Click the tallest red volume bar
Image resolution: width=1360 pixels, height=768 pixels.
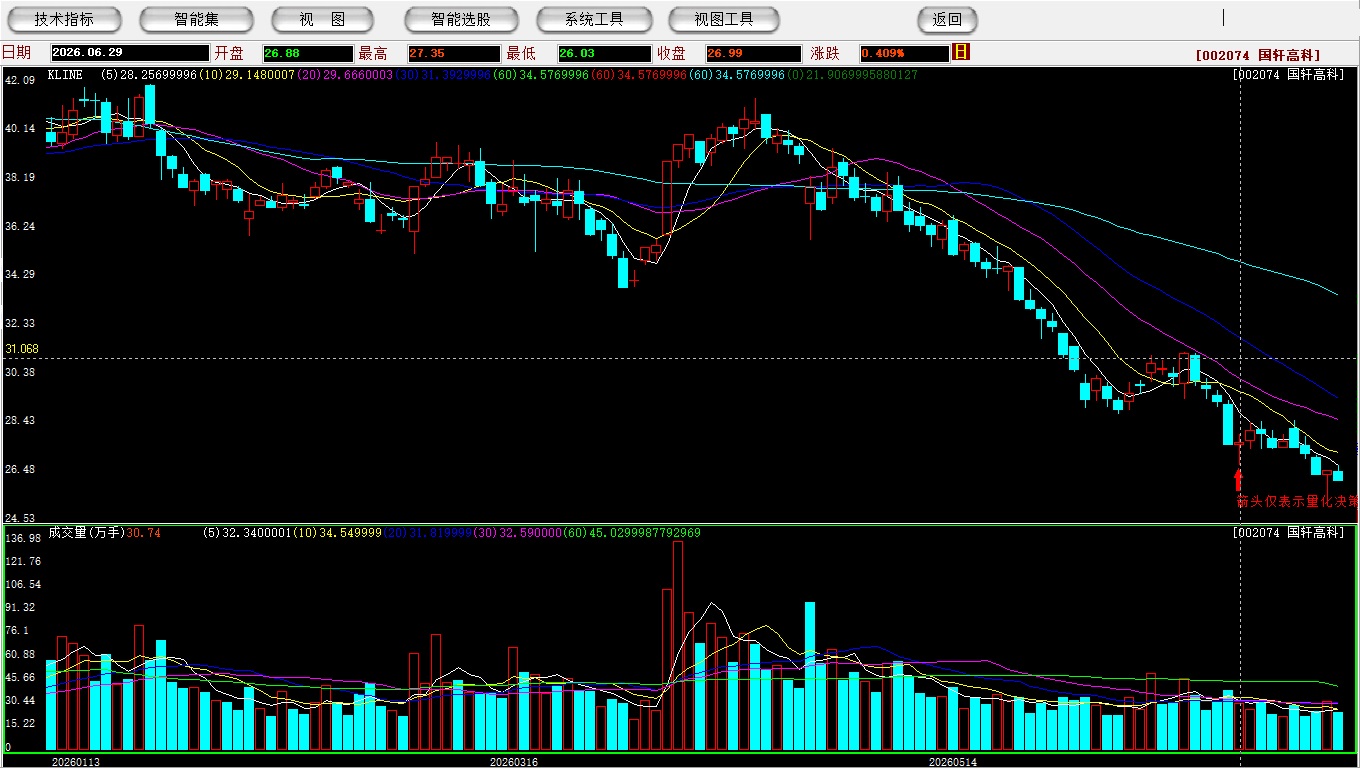click(x=678, y=645)
